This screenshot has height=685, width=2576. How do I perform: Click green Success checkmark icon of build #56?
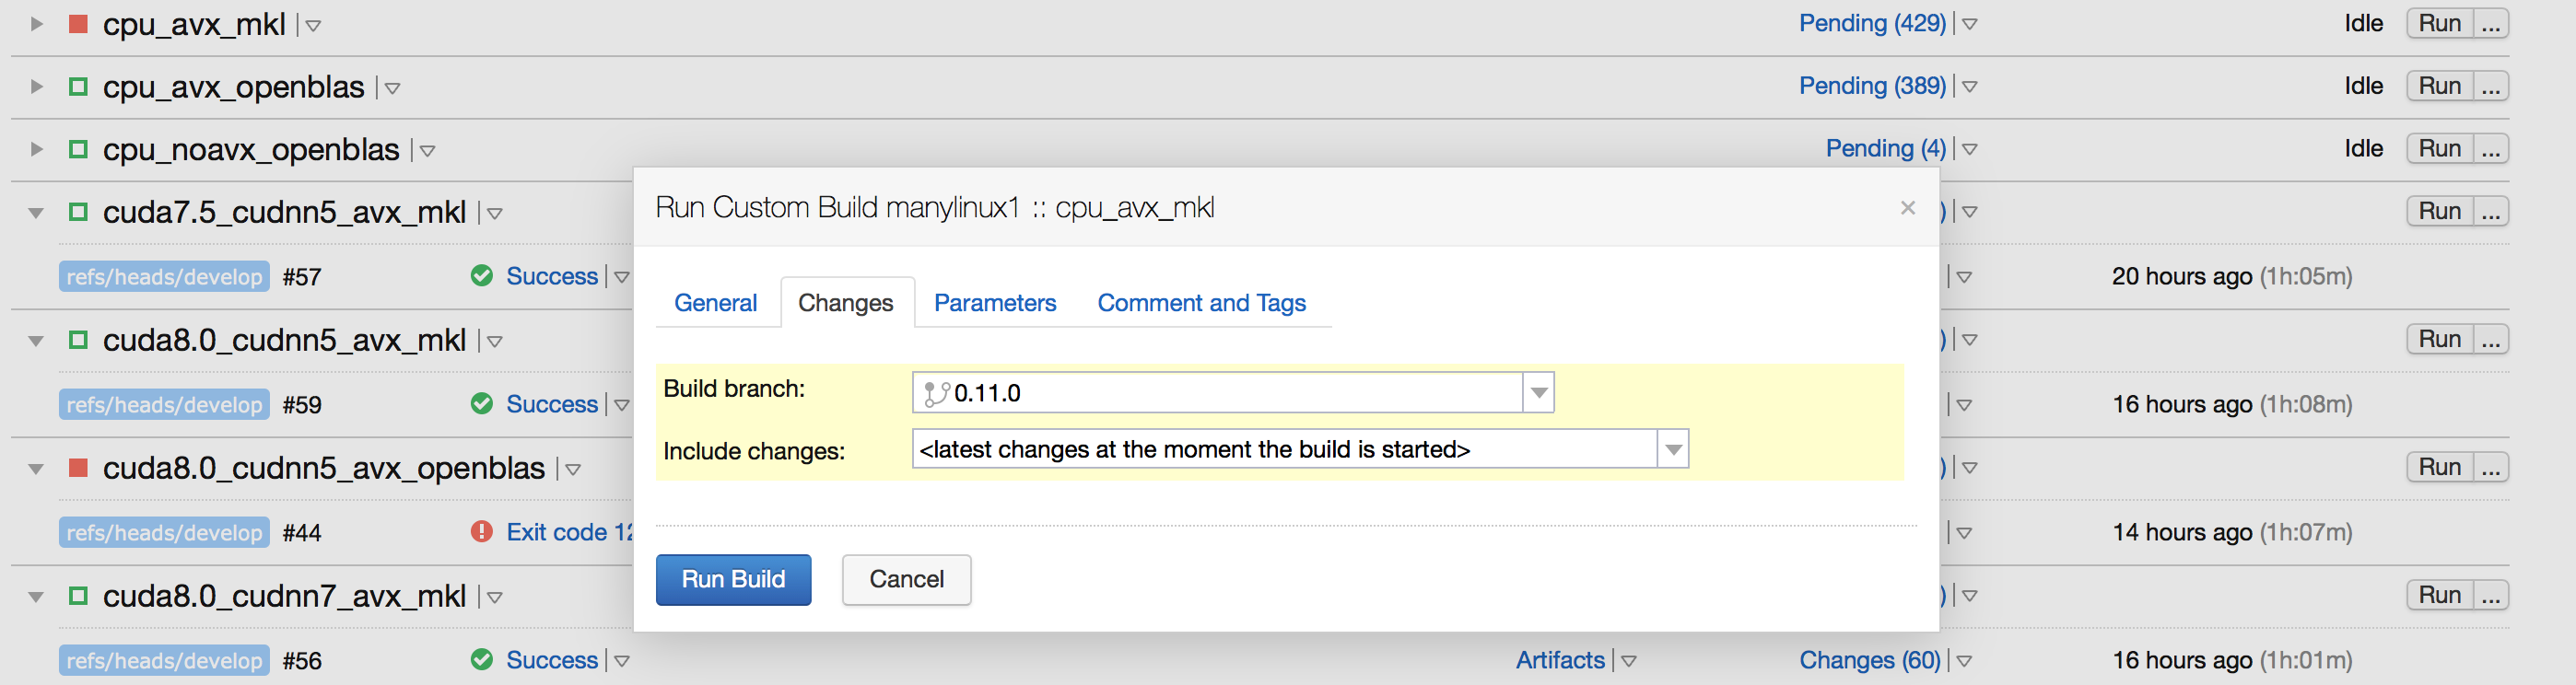click(482, 659)
